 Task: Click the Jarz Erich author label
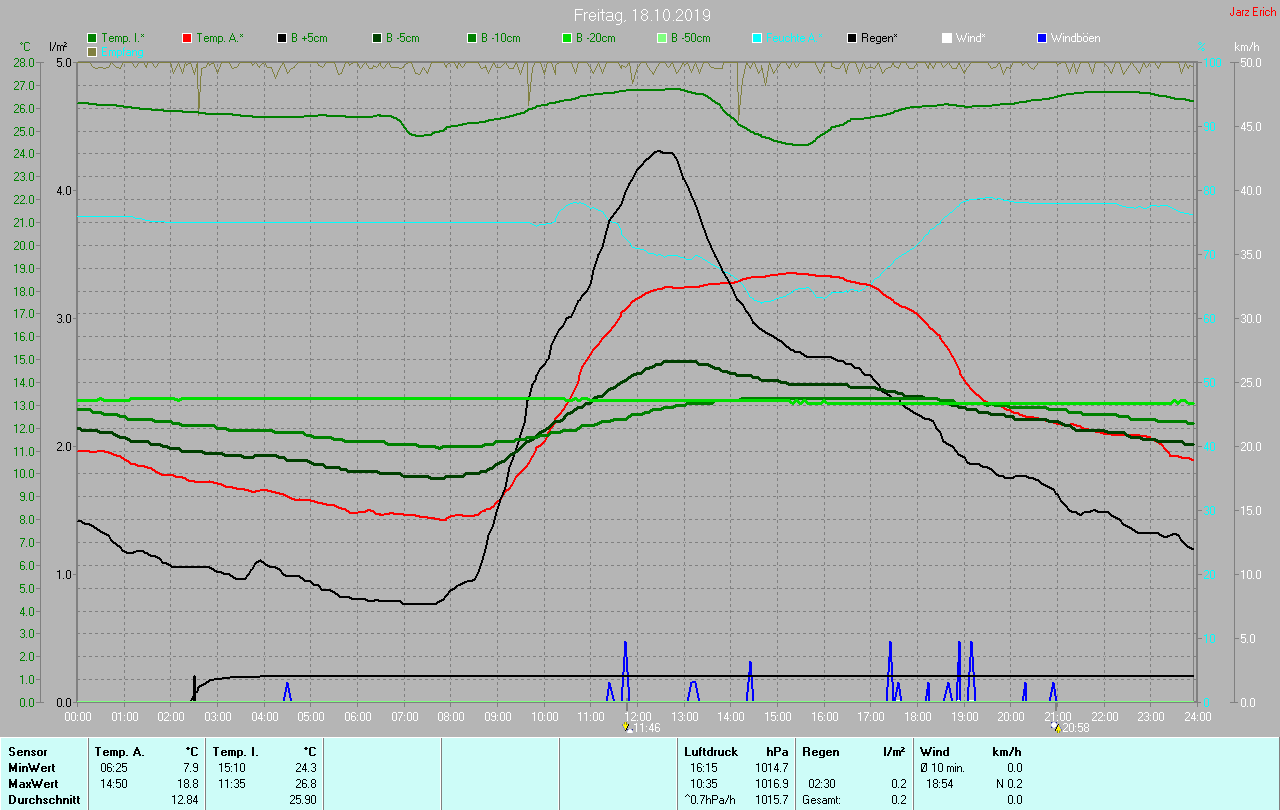(1252, 12)
